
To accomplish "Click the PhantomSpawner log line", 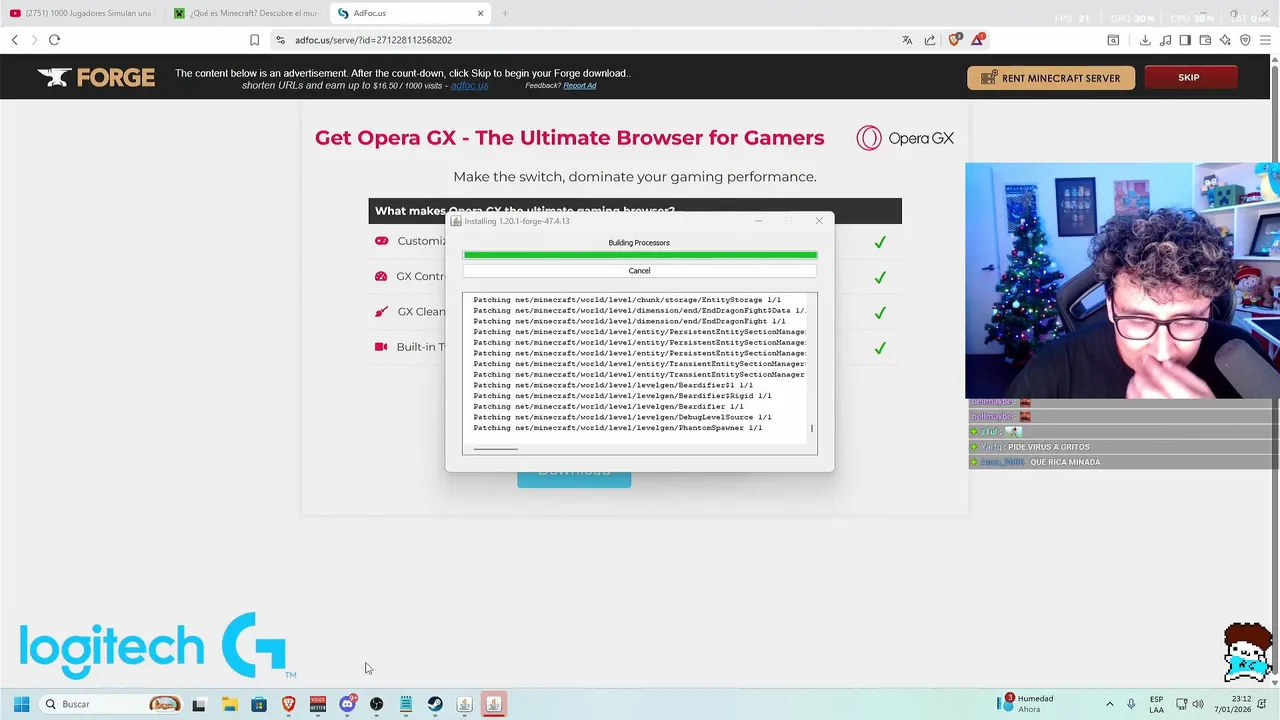I will click(618, 428).
